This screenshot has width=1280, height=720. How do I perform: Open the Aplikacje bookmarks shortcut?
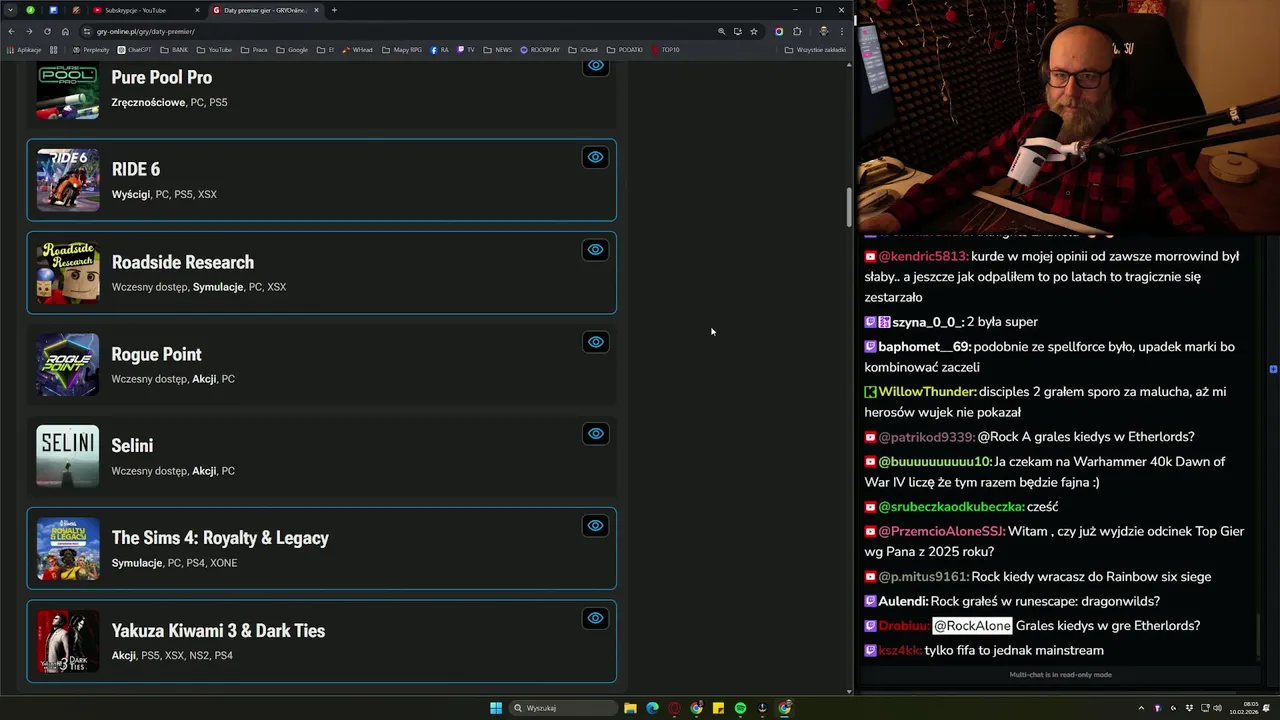[24, 50]
